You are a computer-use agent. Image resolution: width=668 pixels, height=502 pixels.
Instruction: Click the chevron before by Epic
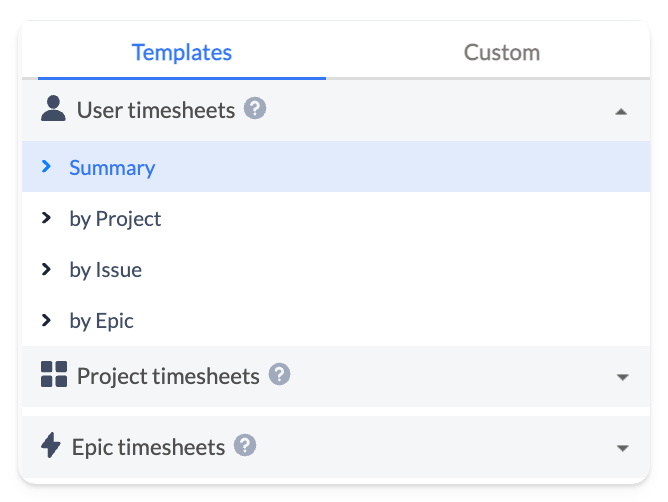pyautogui.click(x=46, y=320)
